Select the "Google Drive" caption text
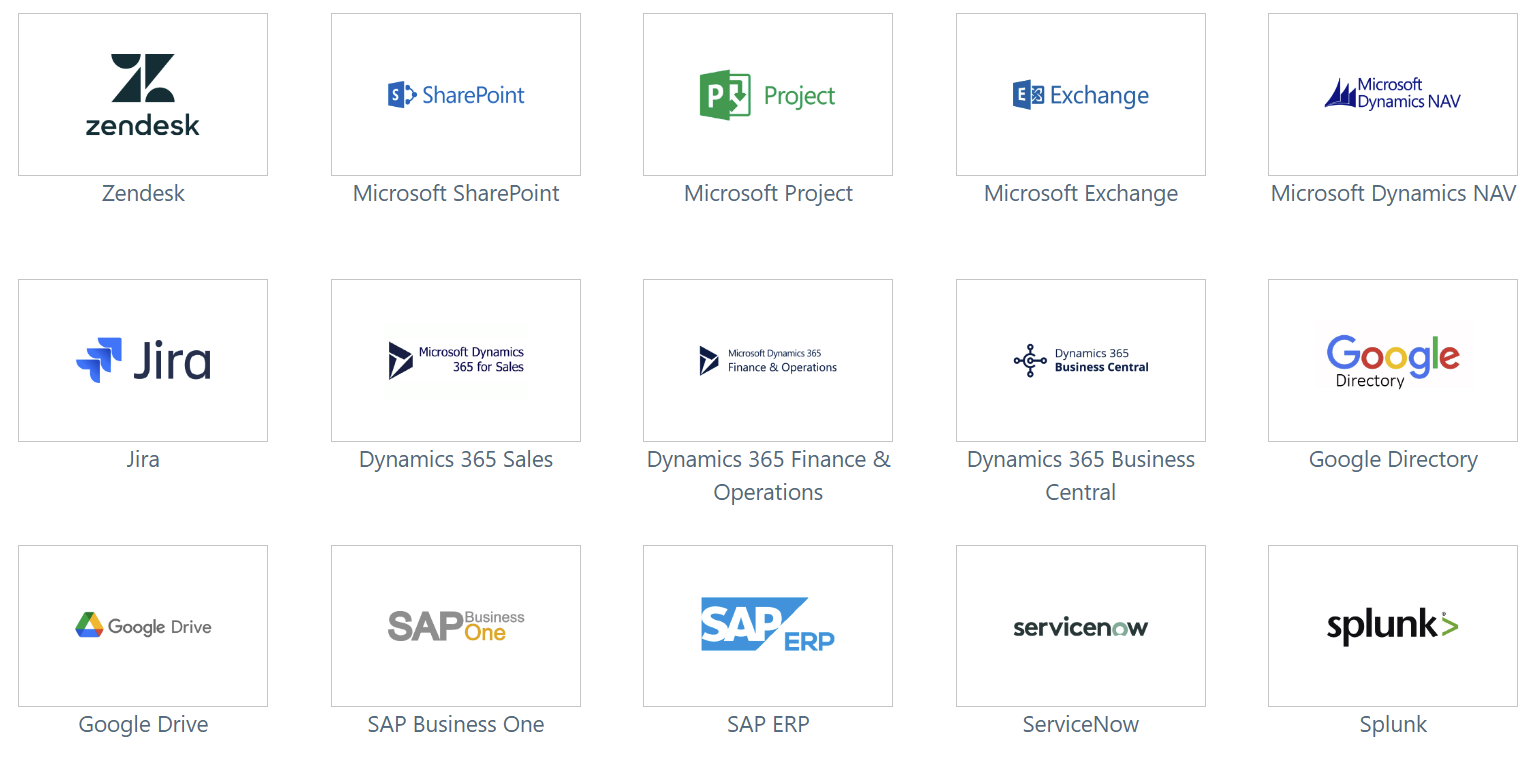Viewport: 1540px width, 769px height. pyautogui.click(x=143, y=725)
